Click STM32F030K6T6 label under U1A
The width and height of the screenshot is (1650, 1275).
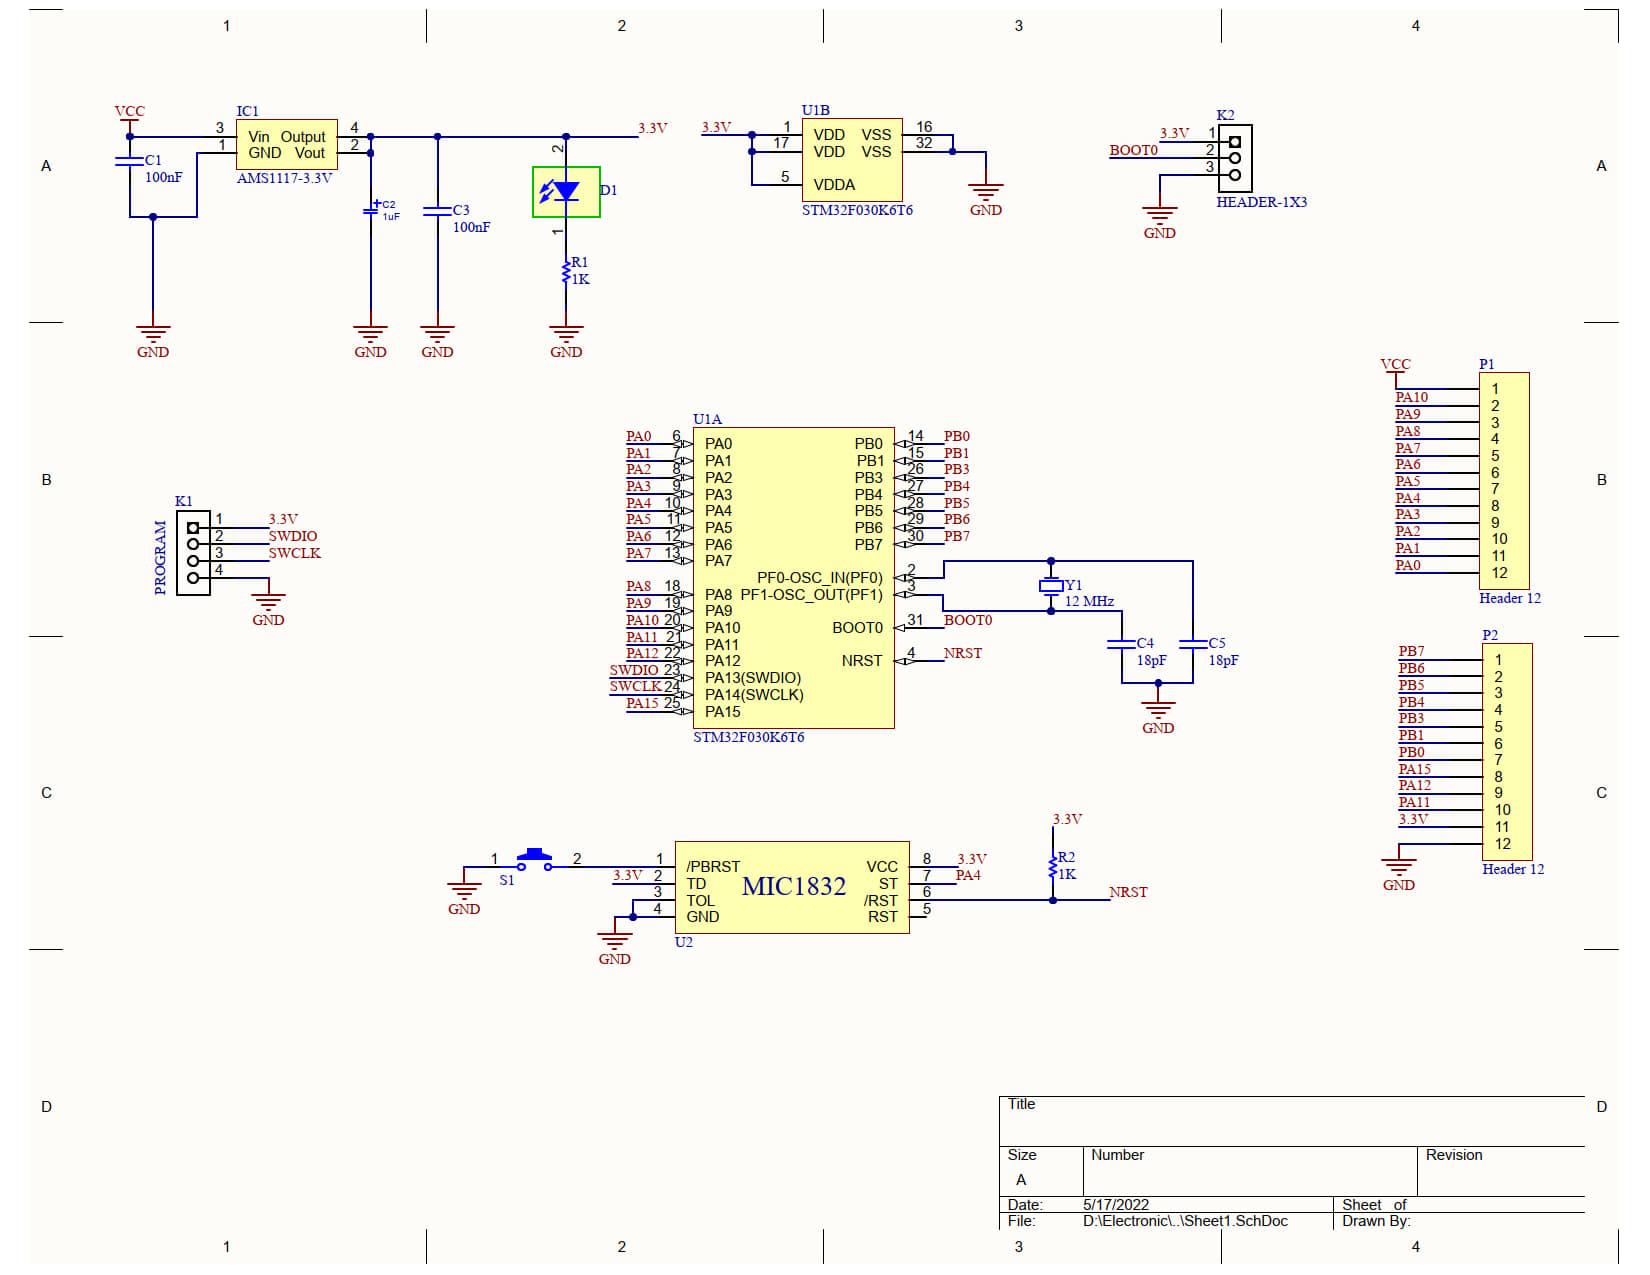point(749,738)
